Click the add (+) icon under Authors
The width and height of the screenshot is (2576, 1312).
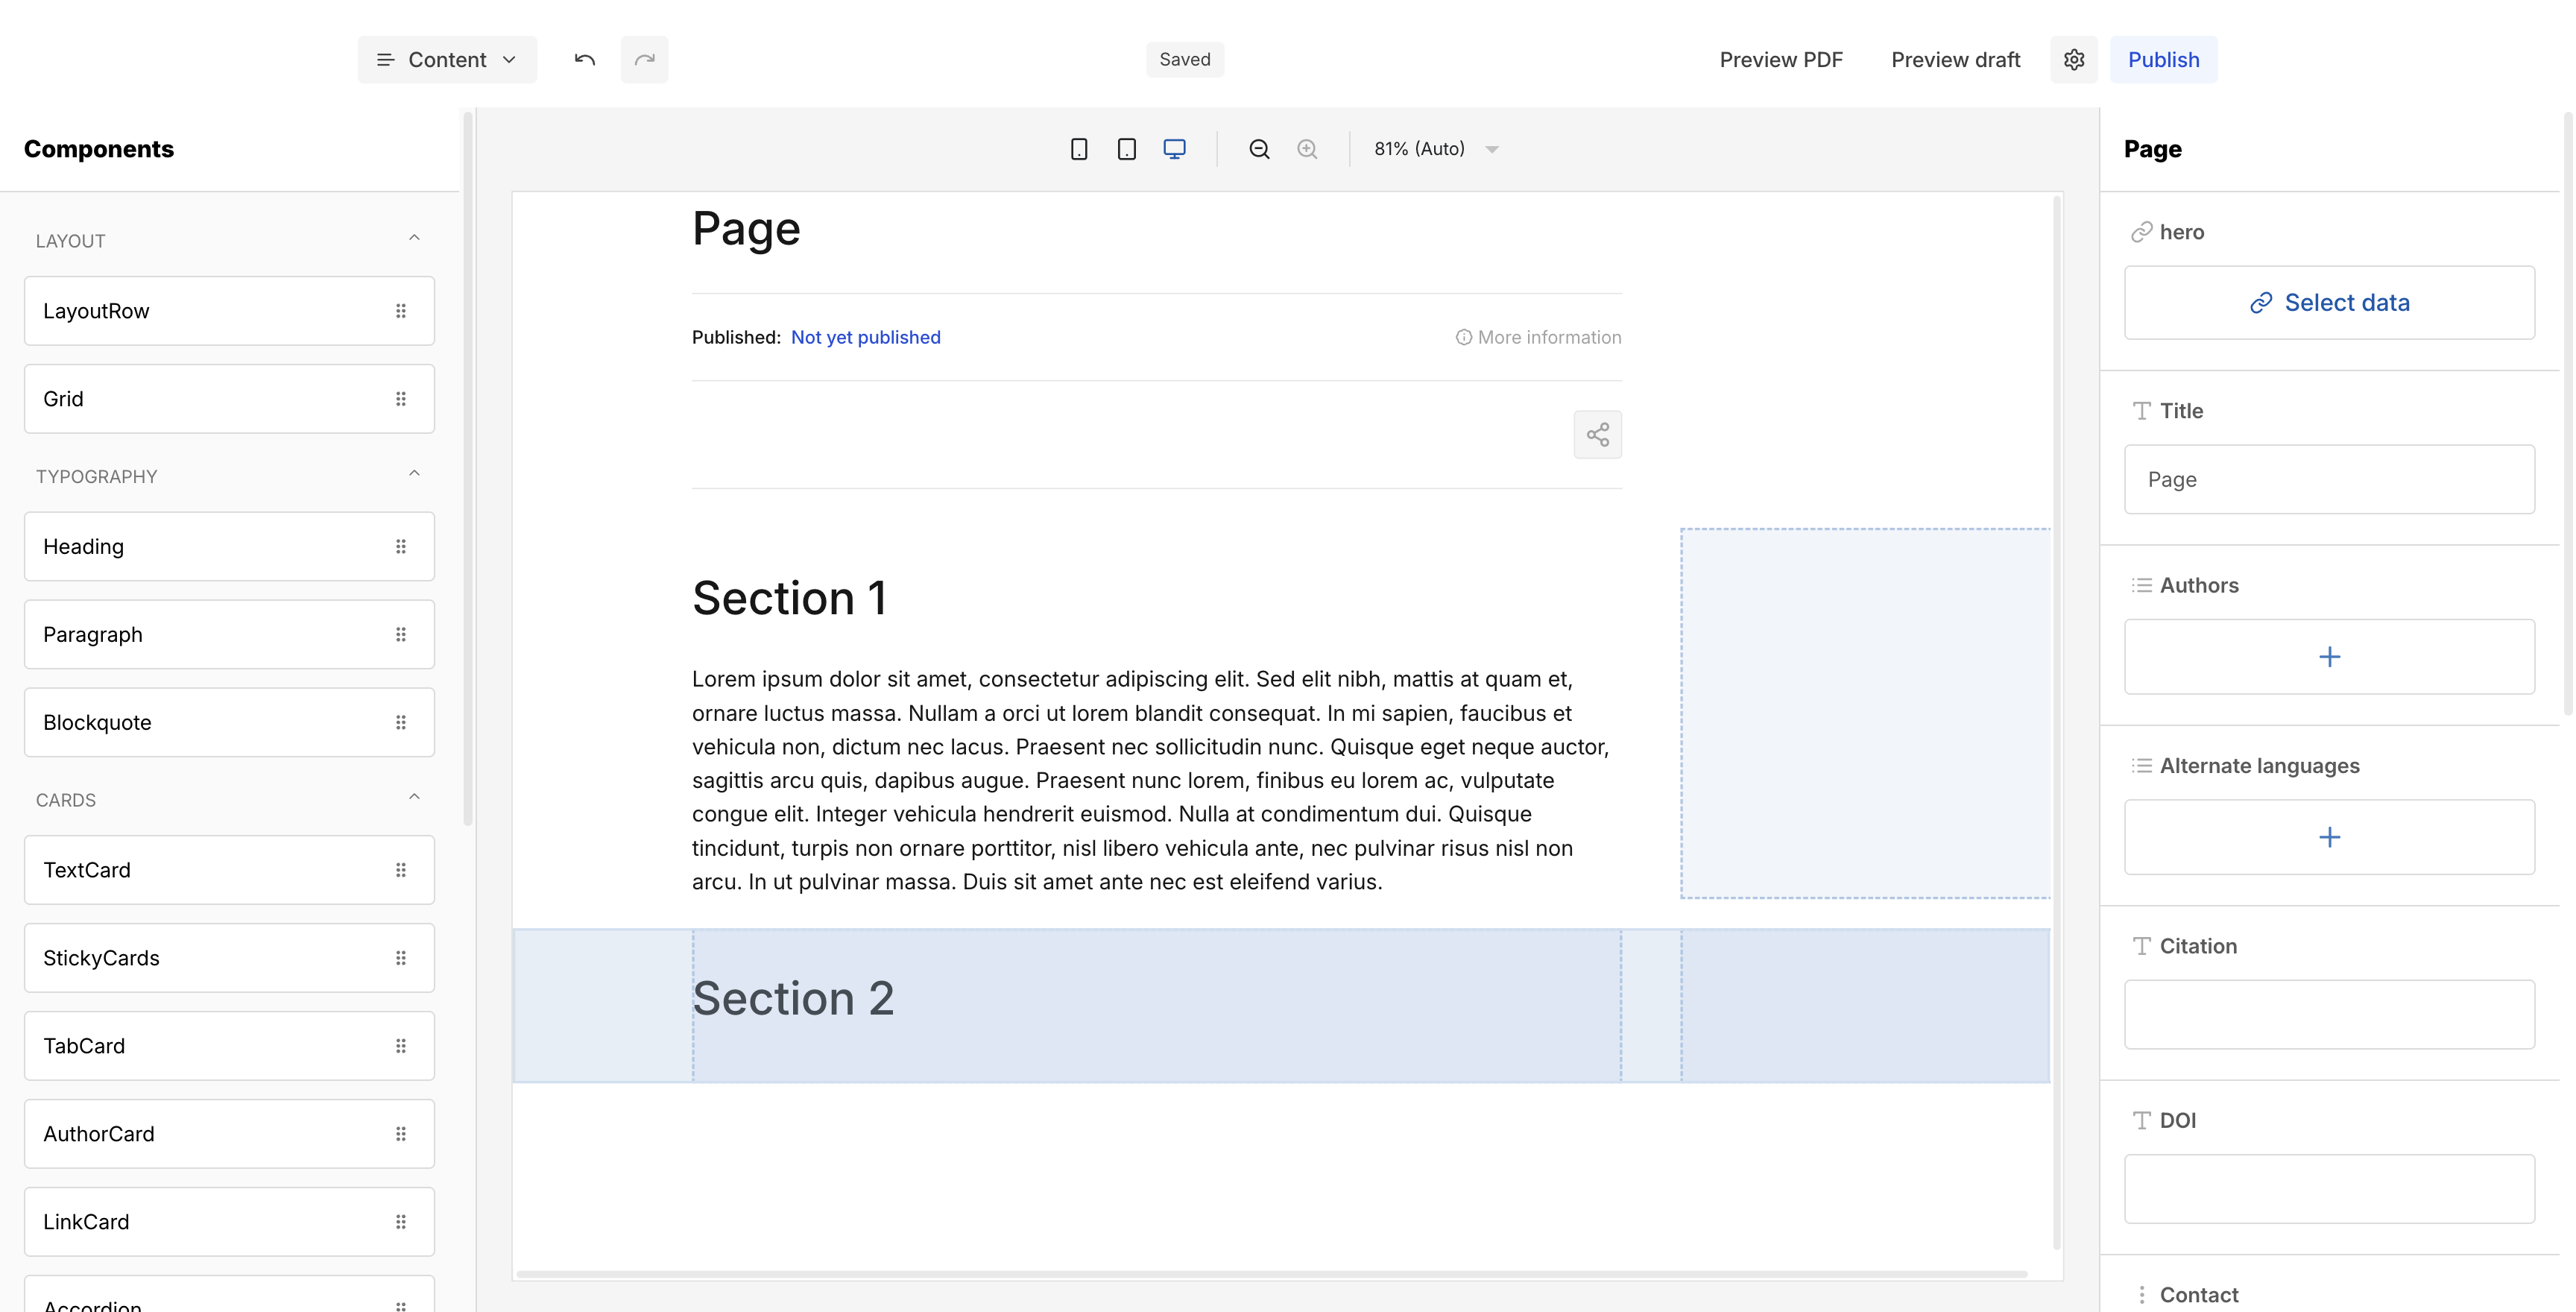click(2330, 656)
